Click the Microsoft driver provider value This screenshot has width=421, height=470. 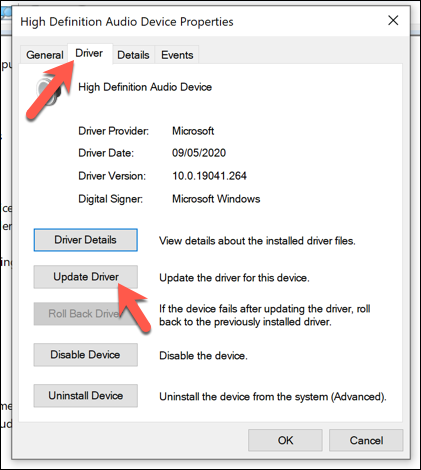coord(193,131)
